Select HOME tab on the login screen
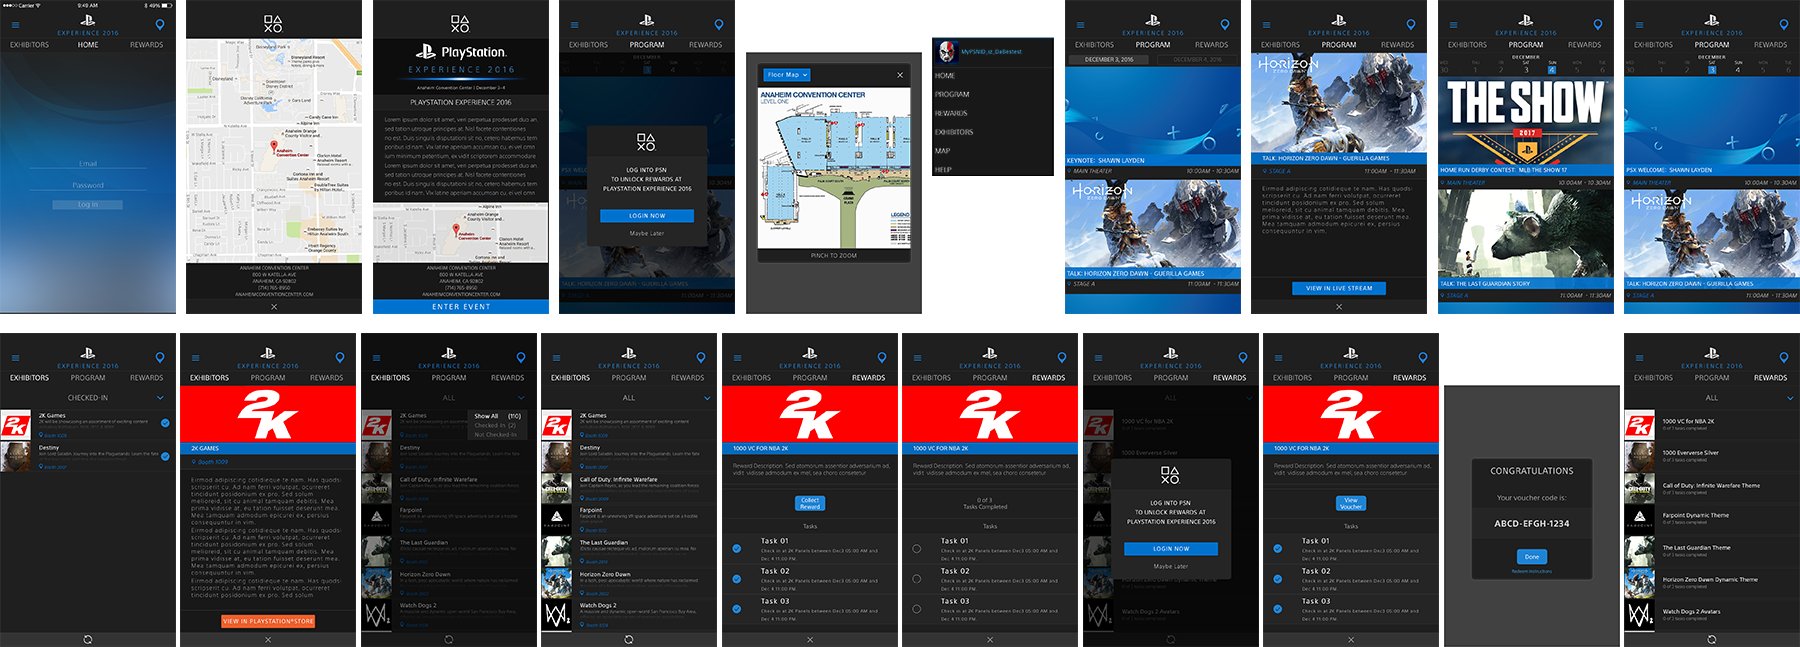Screen dimensions: 1800x647 click(88, 45)
